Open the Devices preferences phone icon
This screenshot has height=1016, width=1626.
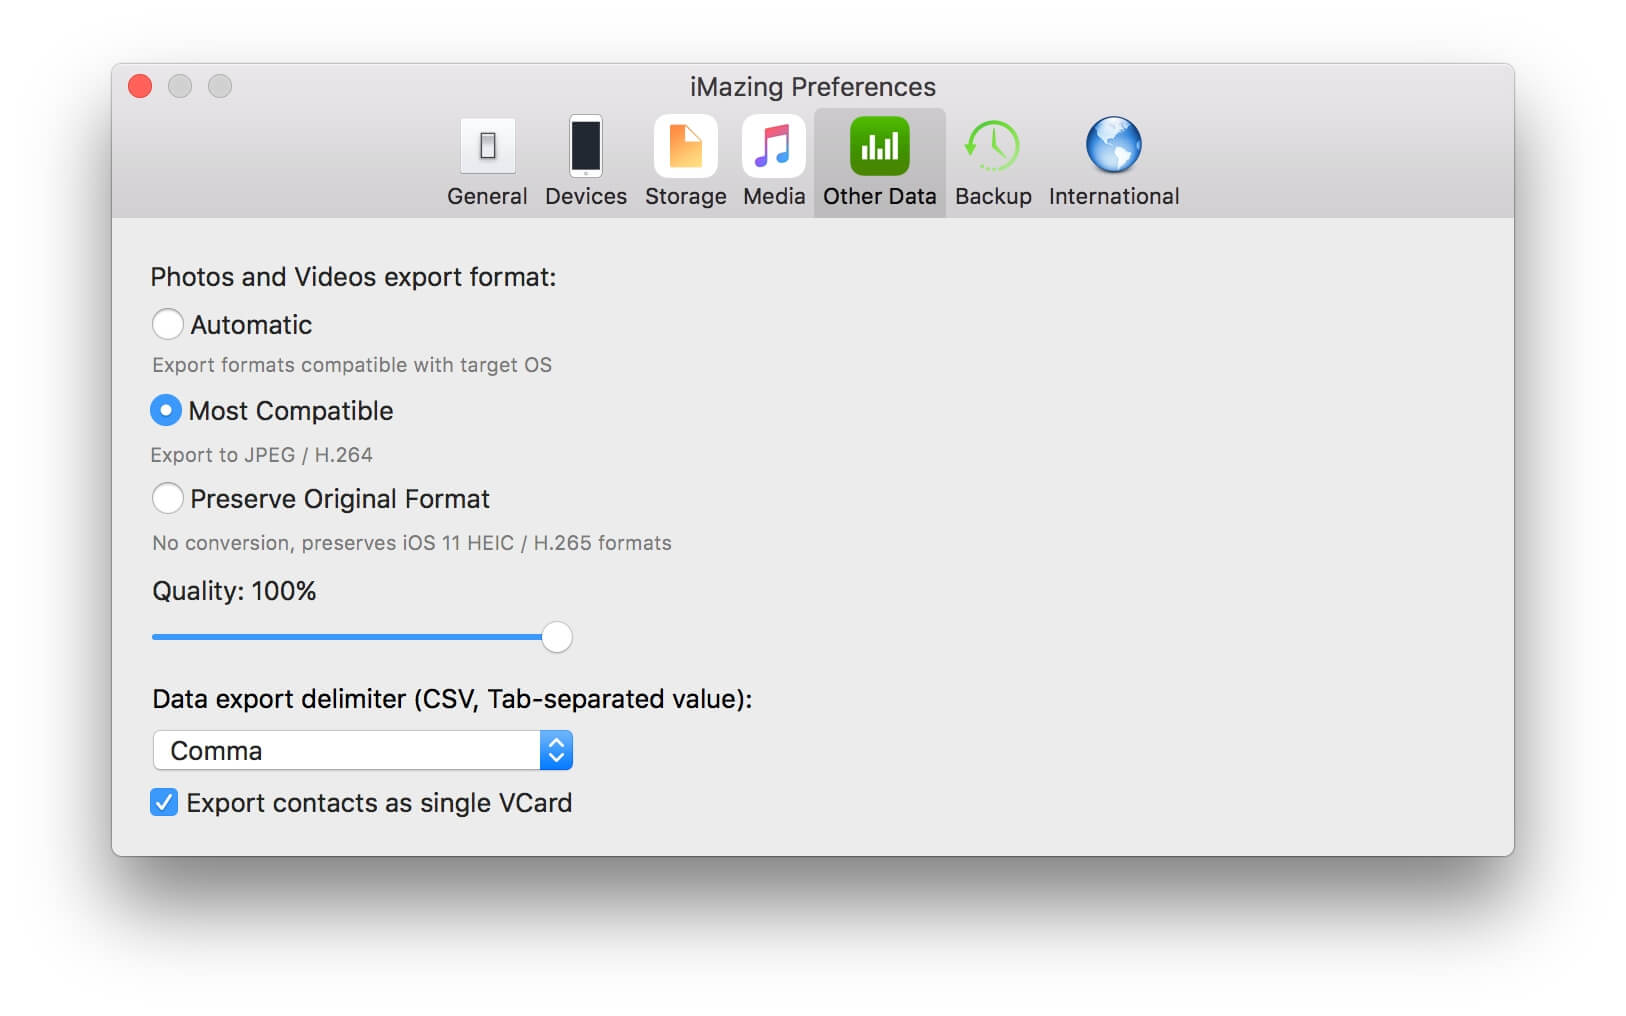tap(586, 146)
